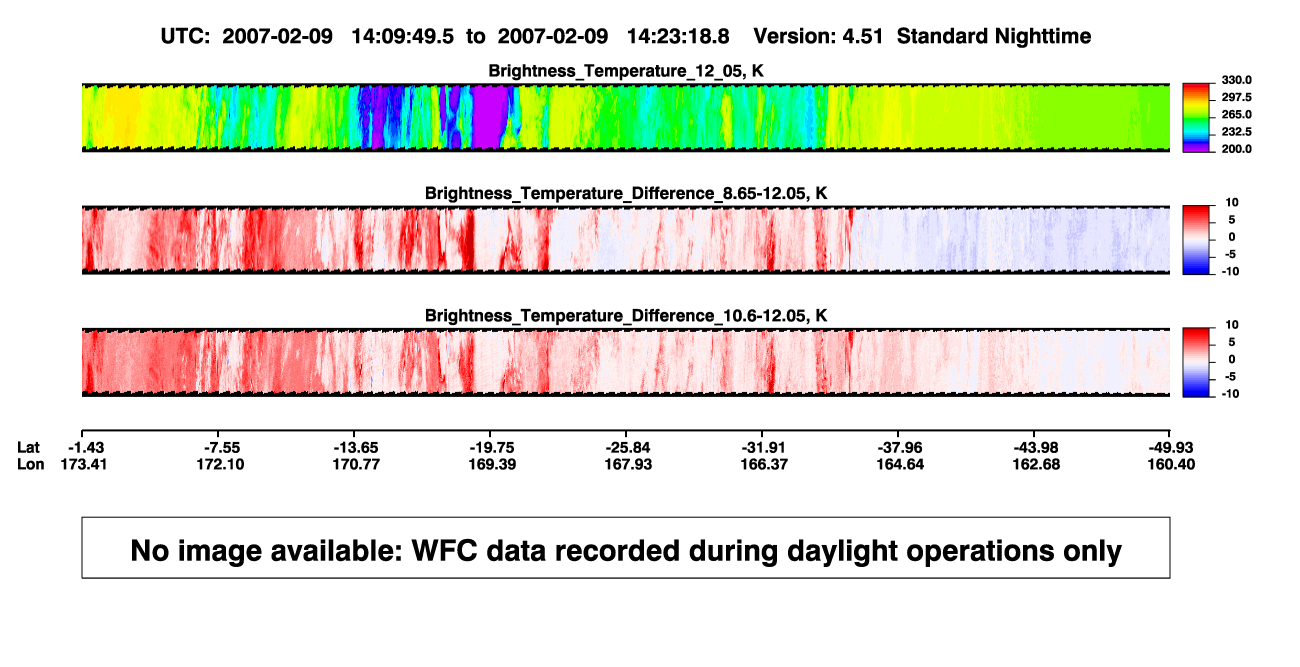The image size is (1300, 667).
Task: Click the 'Lat' axis label
Action: [x=27, y=447]
